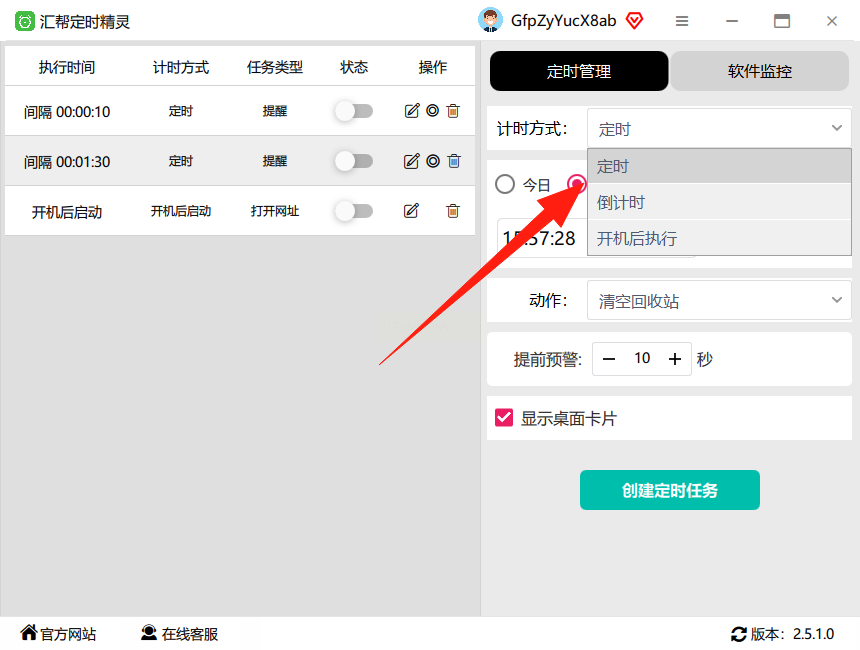Select the 今日 radio button

pyautogui.click(x=505, y=184)
